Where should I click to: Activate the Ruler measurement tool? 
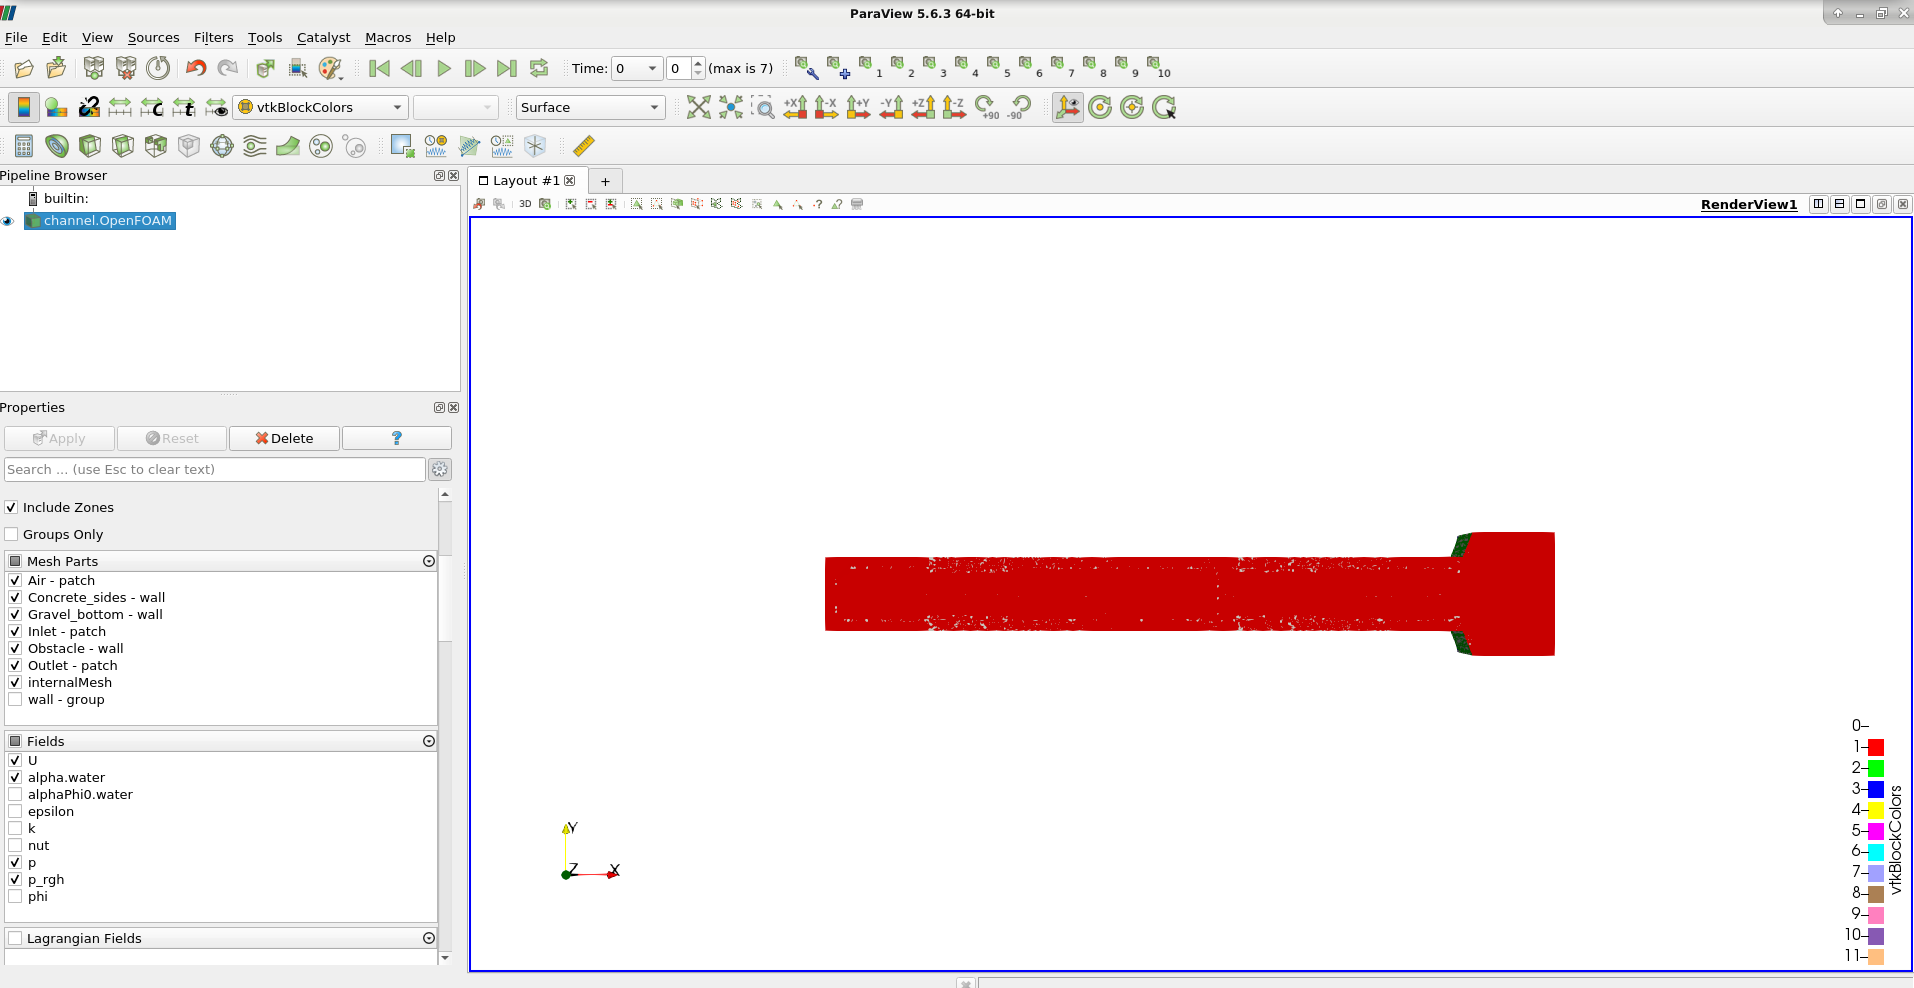click(x=583, y=146)
